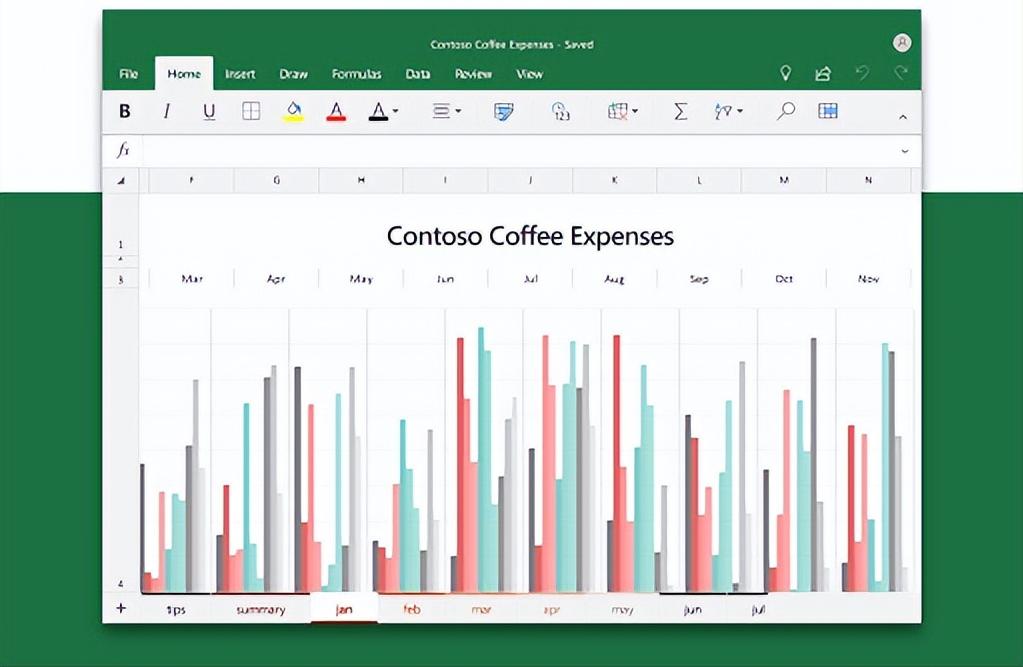Select the Aug month cell
This screenshot has height=667, width=1023.
[615, 279]
